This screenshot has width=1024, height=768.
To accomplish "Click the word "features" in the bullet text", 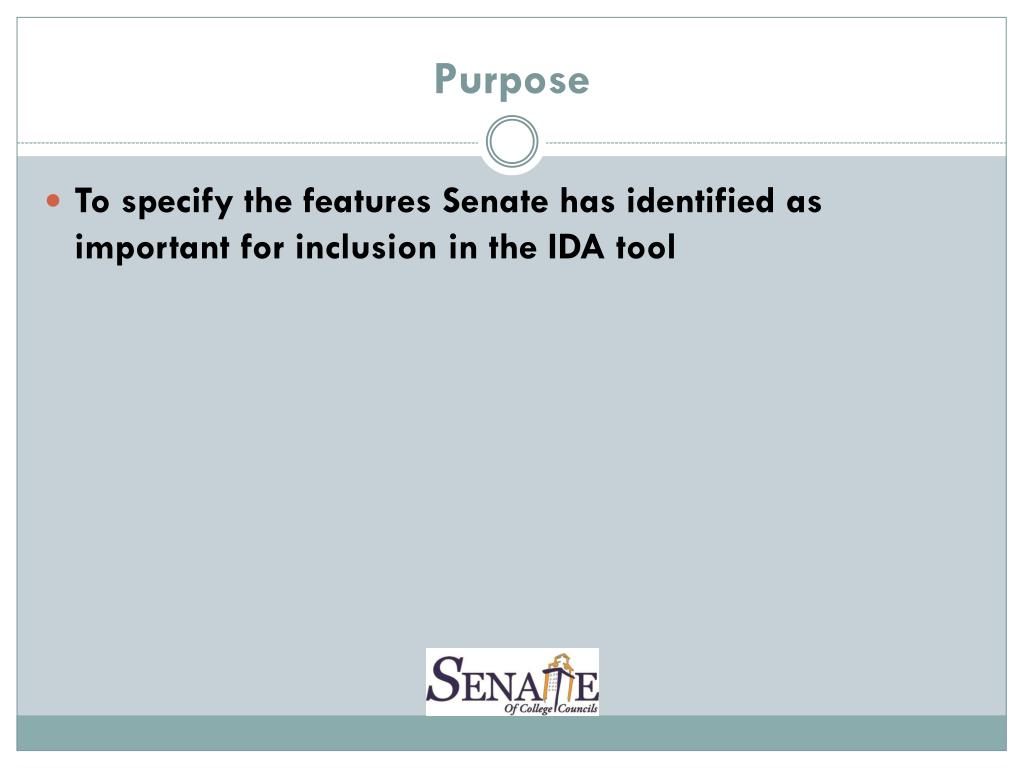I will [x=366, y=200].
